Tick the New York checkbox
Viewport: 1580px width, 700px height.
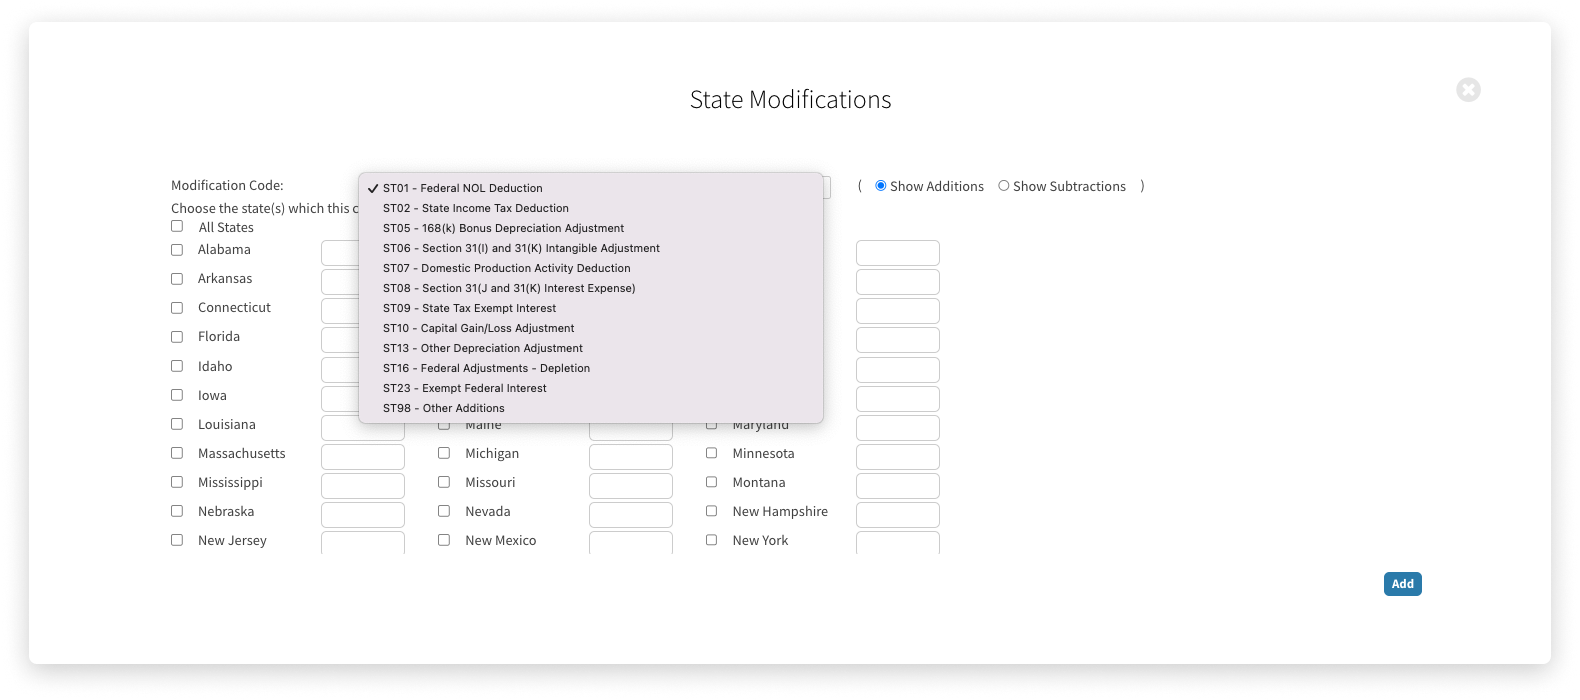pos(712,540)
